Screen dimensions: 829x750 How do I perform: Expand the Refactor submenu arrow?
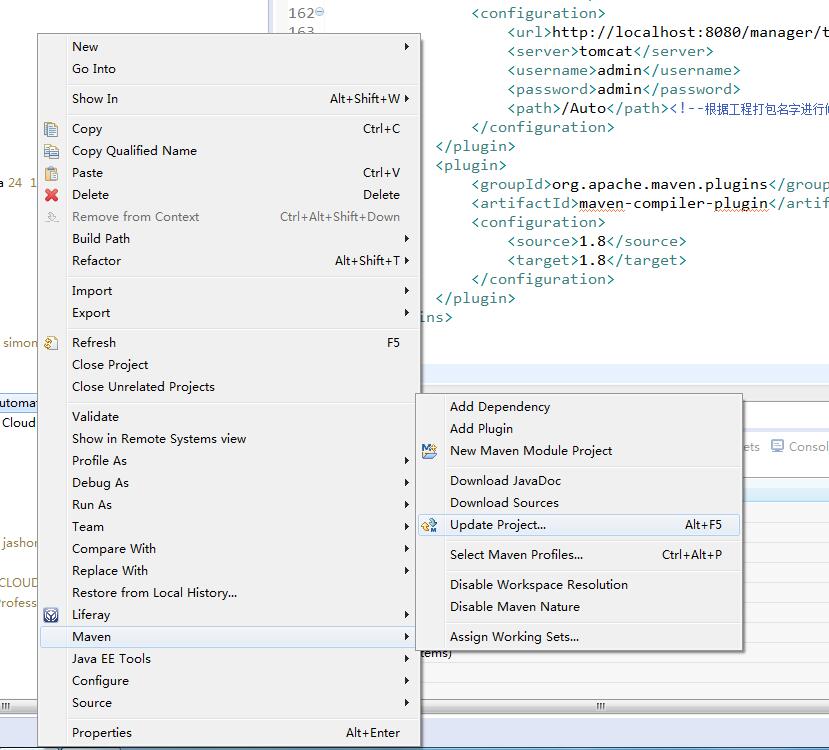click(407, 261)
